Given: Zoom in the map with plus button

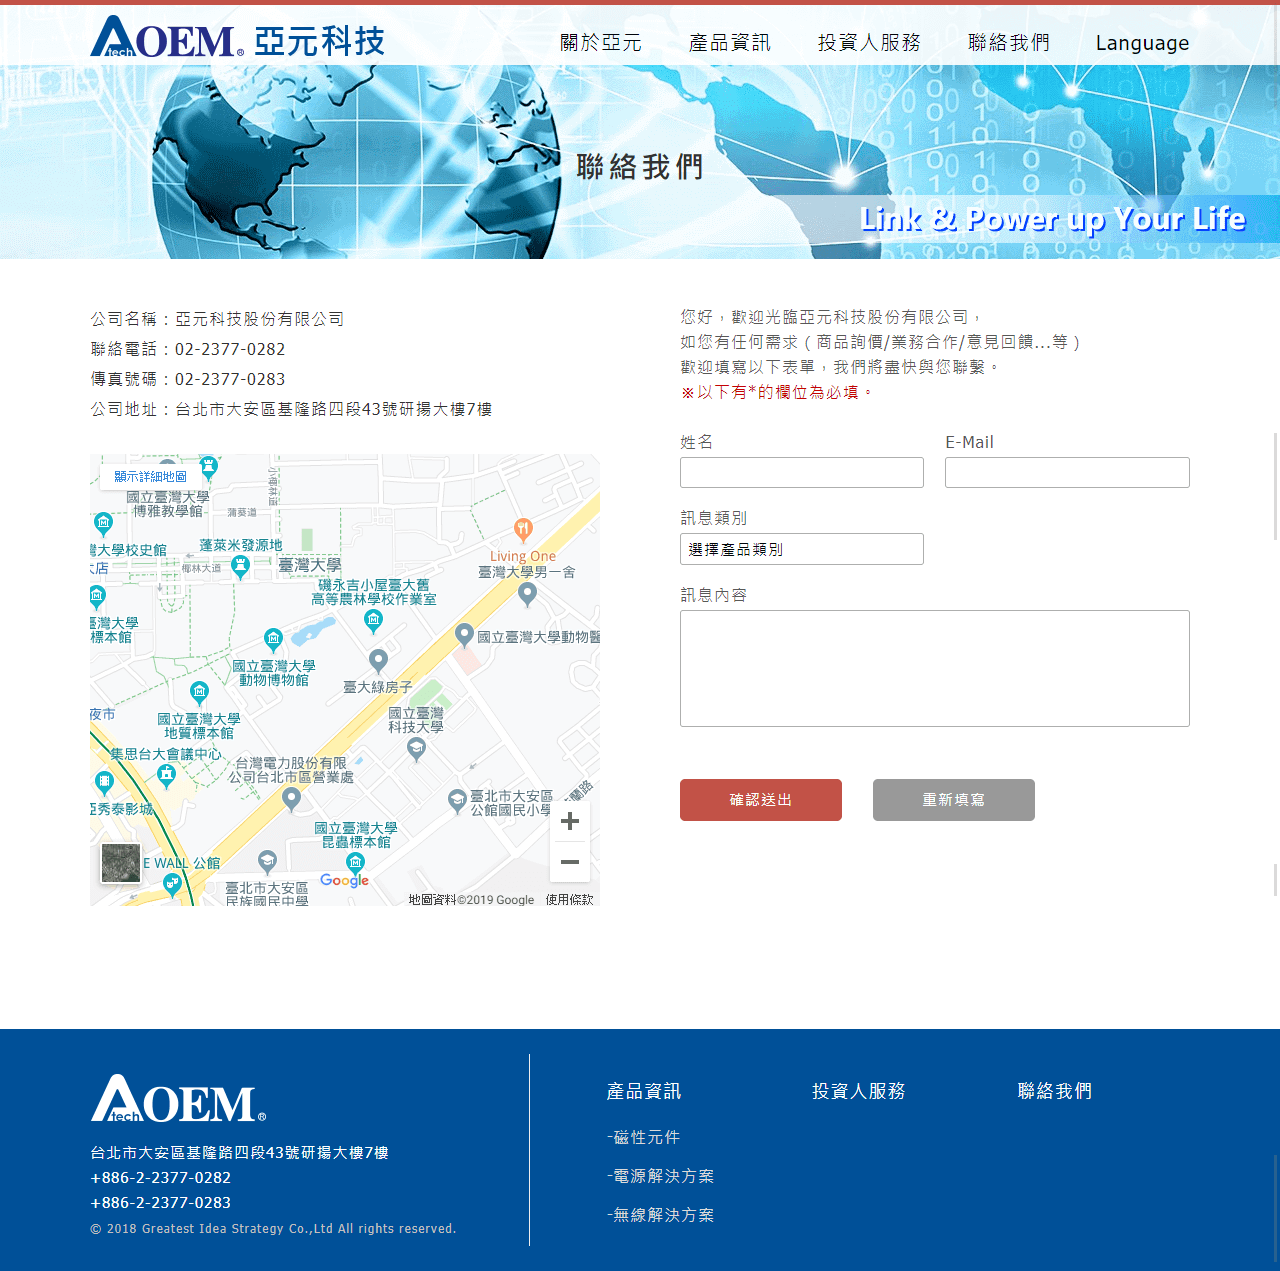Looking at the screenshot, I should point(570,821).
